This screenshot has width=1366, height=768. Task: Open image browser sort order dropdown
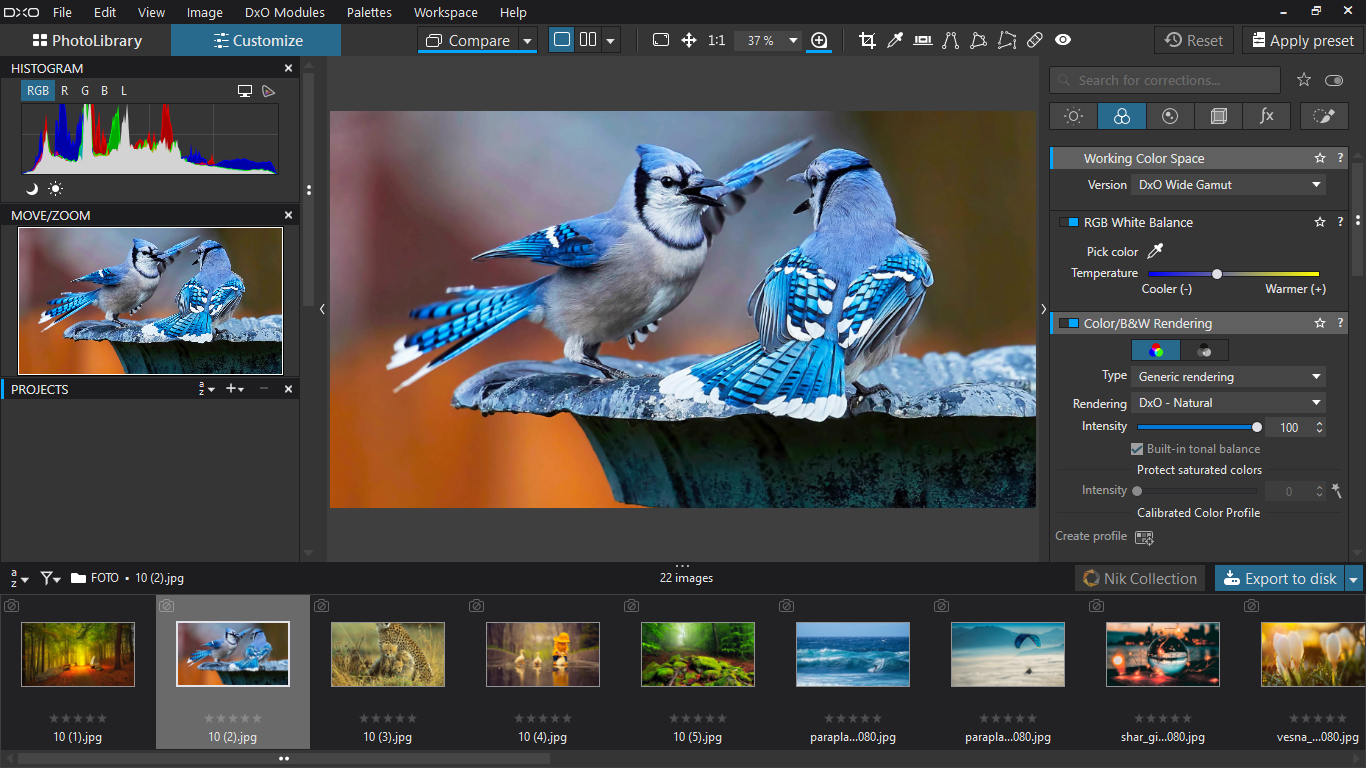coord(19,578)
